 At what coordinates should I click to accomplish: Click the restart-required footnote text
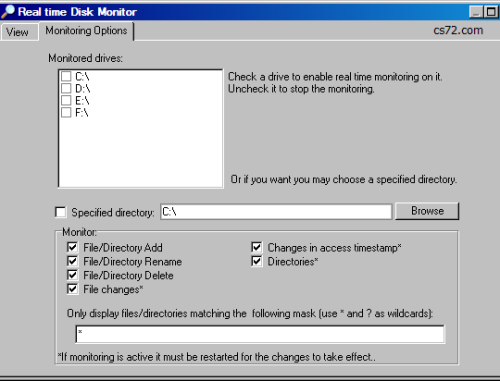point(217,357)
